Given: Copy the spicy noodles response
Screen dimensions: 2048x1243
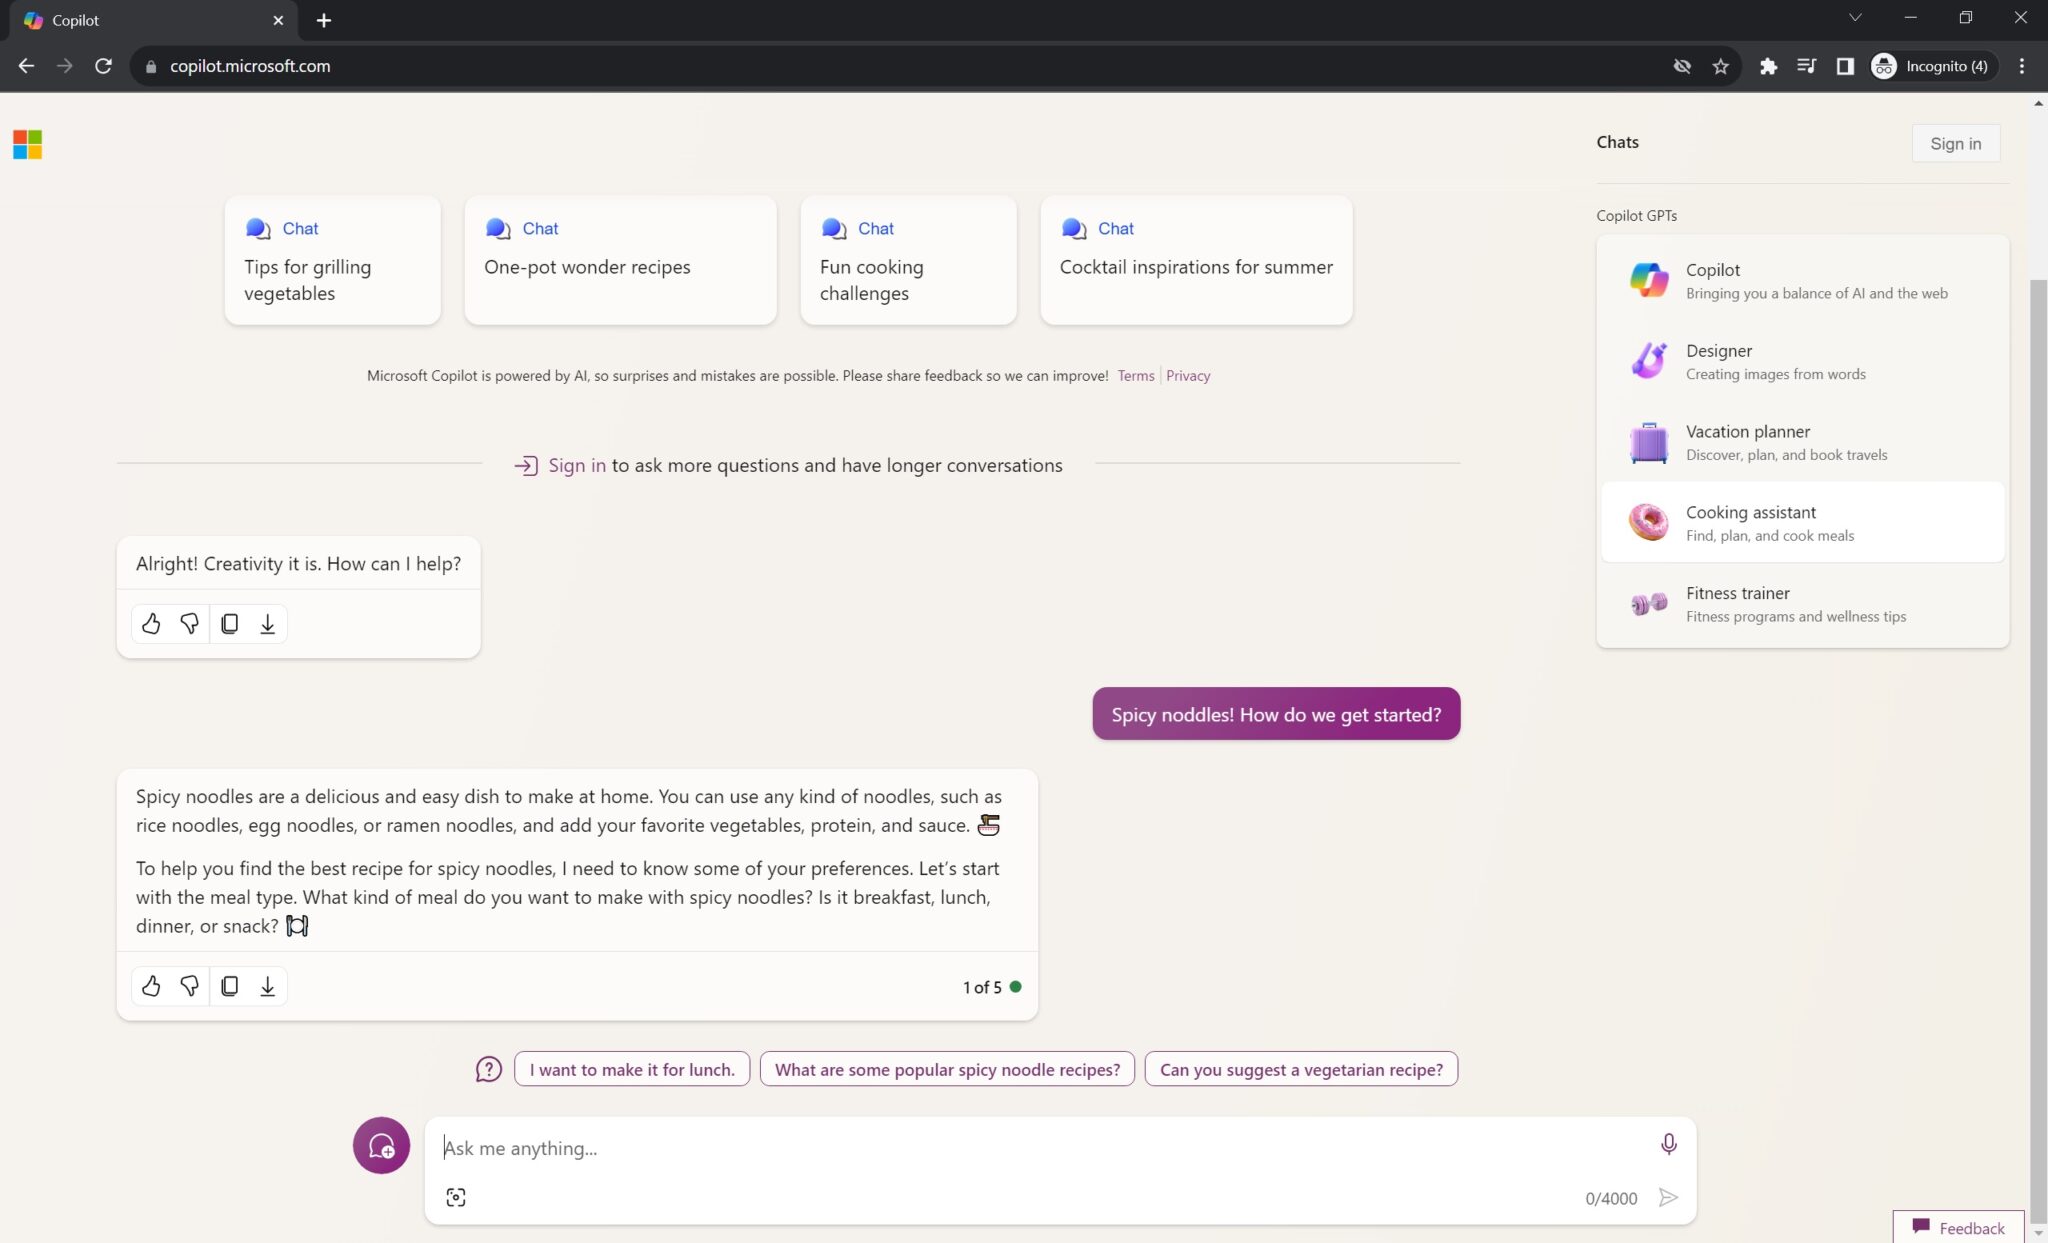Looking at the screenshot, I should click(x=230, y=986).
